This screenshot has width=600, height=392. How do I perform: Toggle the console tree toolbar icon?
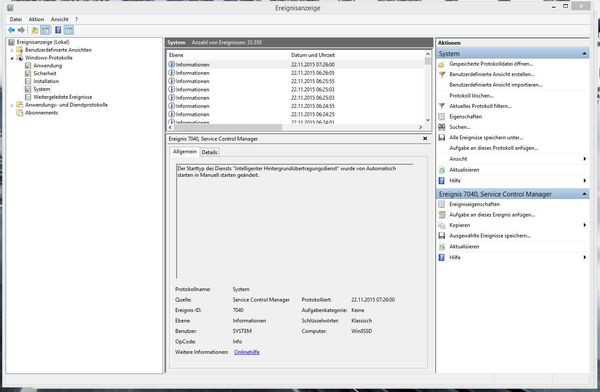46,30
